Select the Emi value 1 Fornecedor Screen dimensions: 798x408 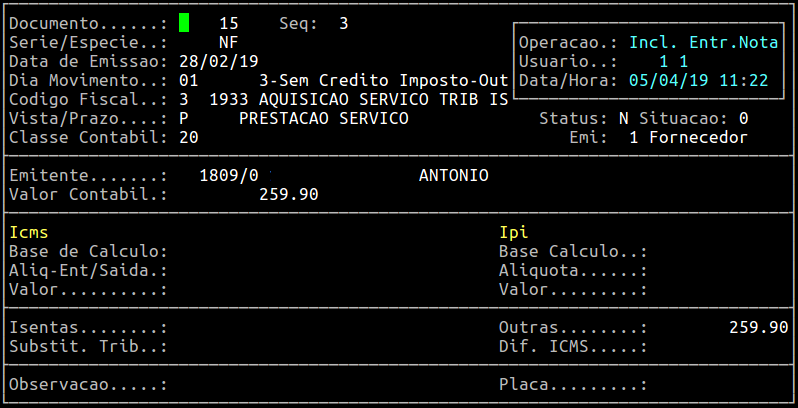(x=689, y=138)
